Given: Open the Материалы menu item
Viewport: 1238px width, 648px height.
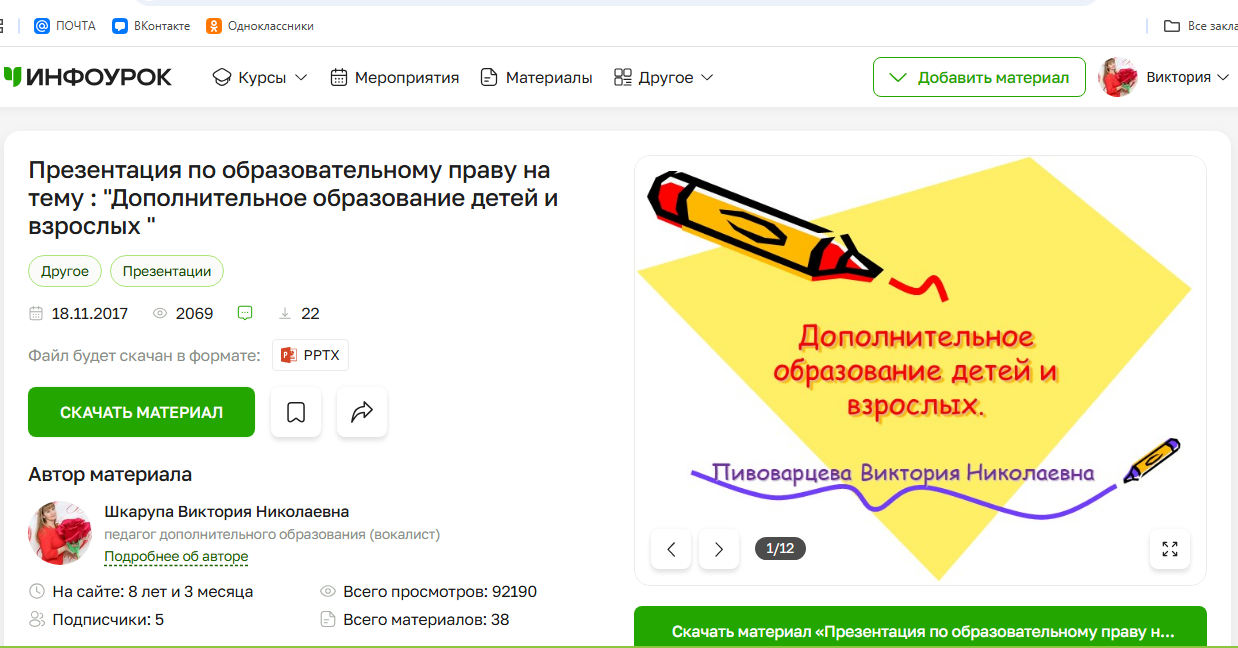Looking at the screenshot, I should point(537,77).
